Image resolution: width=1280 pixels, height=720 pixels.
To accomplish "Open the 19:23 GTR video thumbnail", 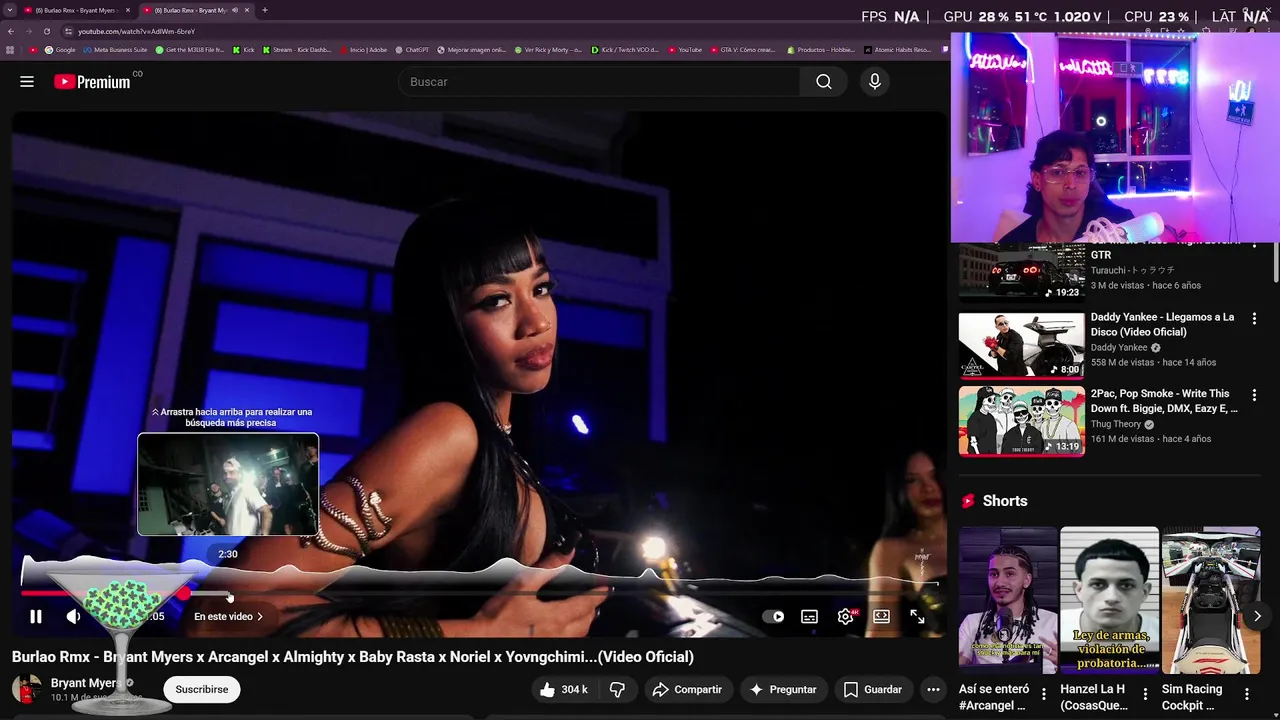I will pyautogui.click(x=1022, y=272).
